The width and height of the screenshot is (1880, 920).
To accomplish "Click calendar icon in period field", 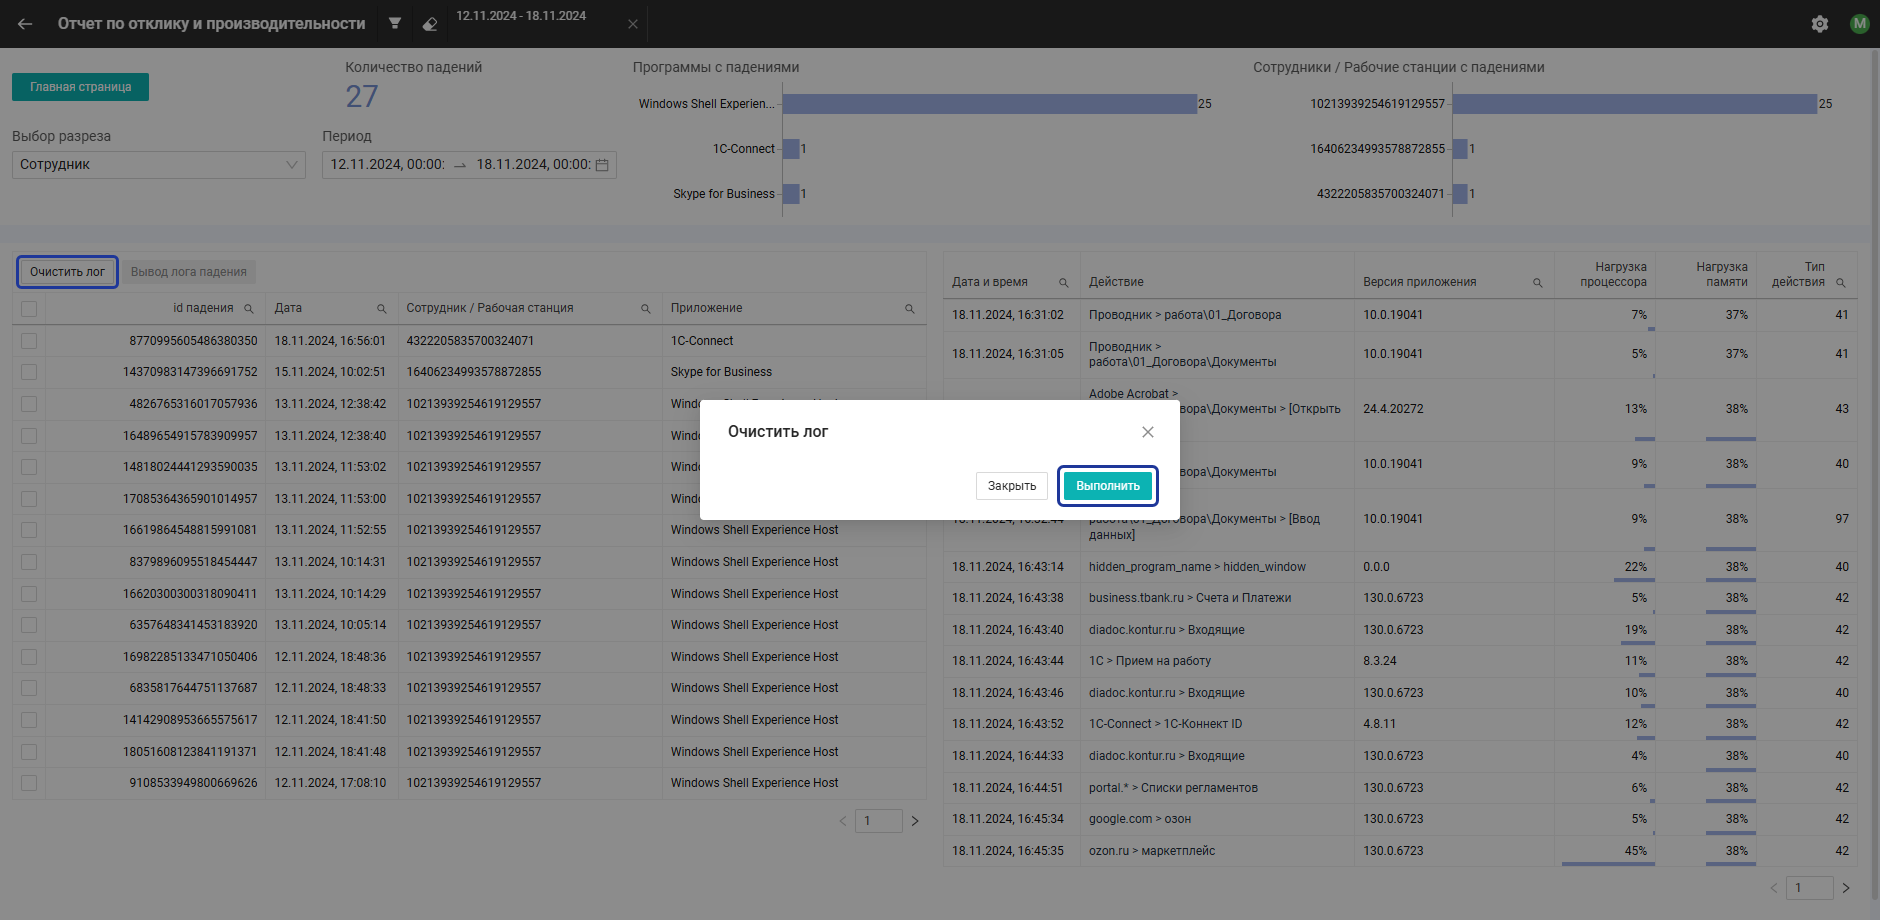I will [602, 165].
